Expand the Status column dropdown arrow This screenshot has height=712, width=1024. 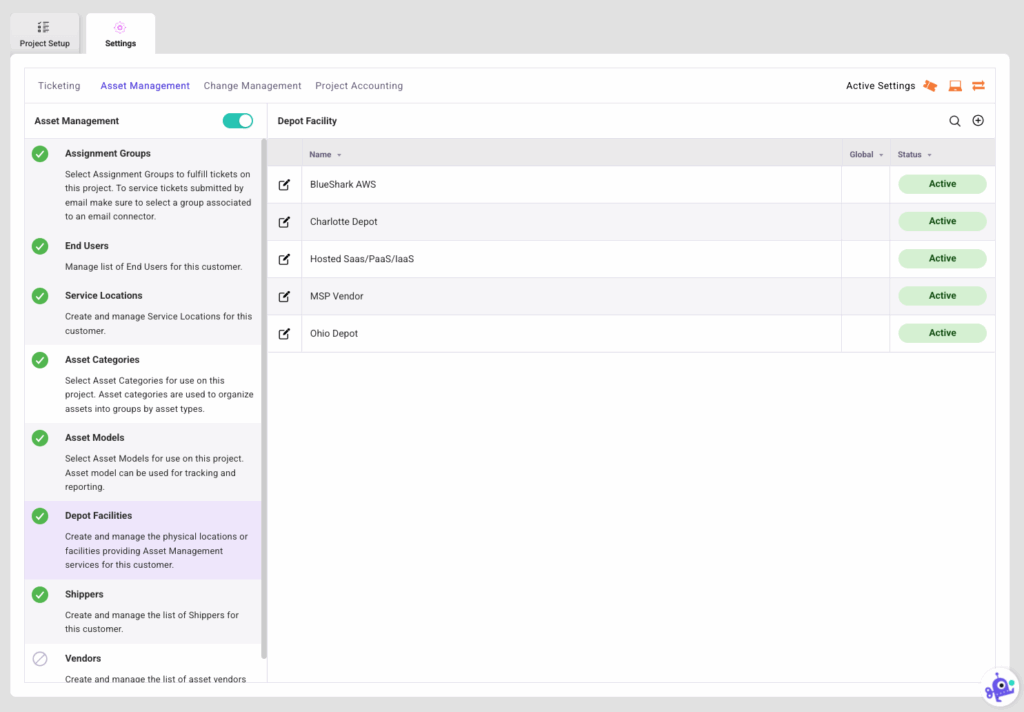[929, 155]
